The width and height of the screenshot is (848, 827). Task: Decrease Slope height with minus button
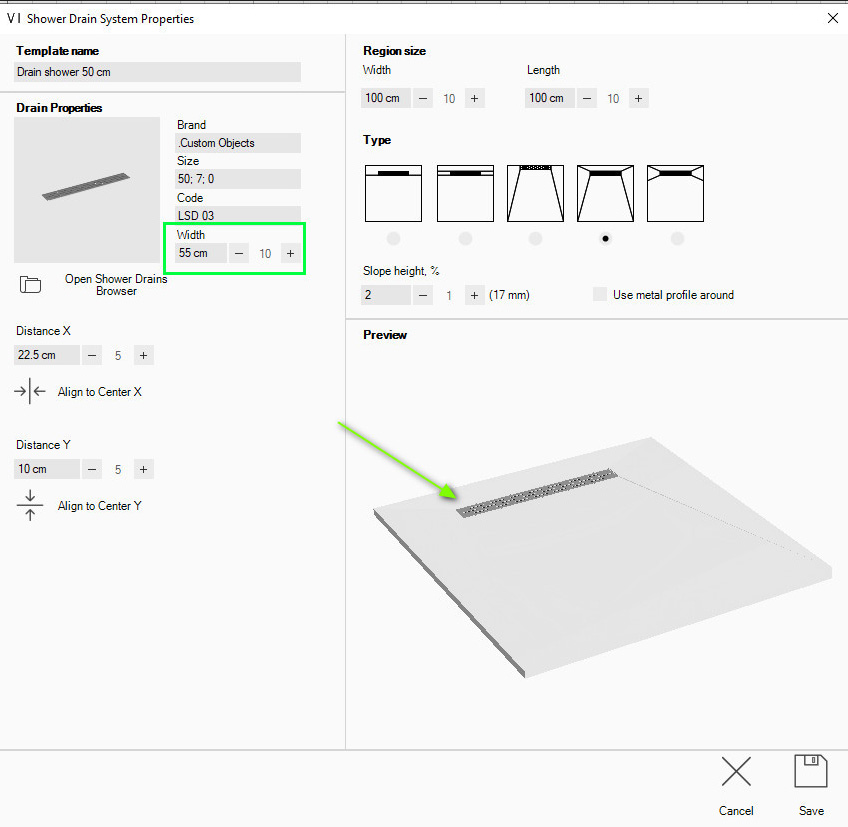[x=423, y=295]
